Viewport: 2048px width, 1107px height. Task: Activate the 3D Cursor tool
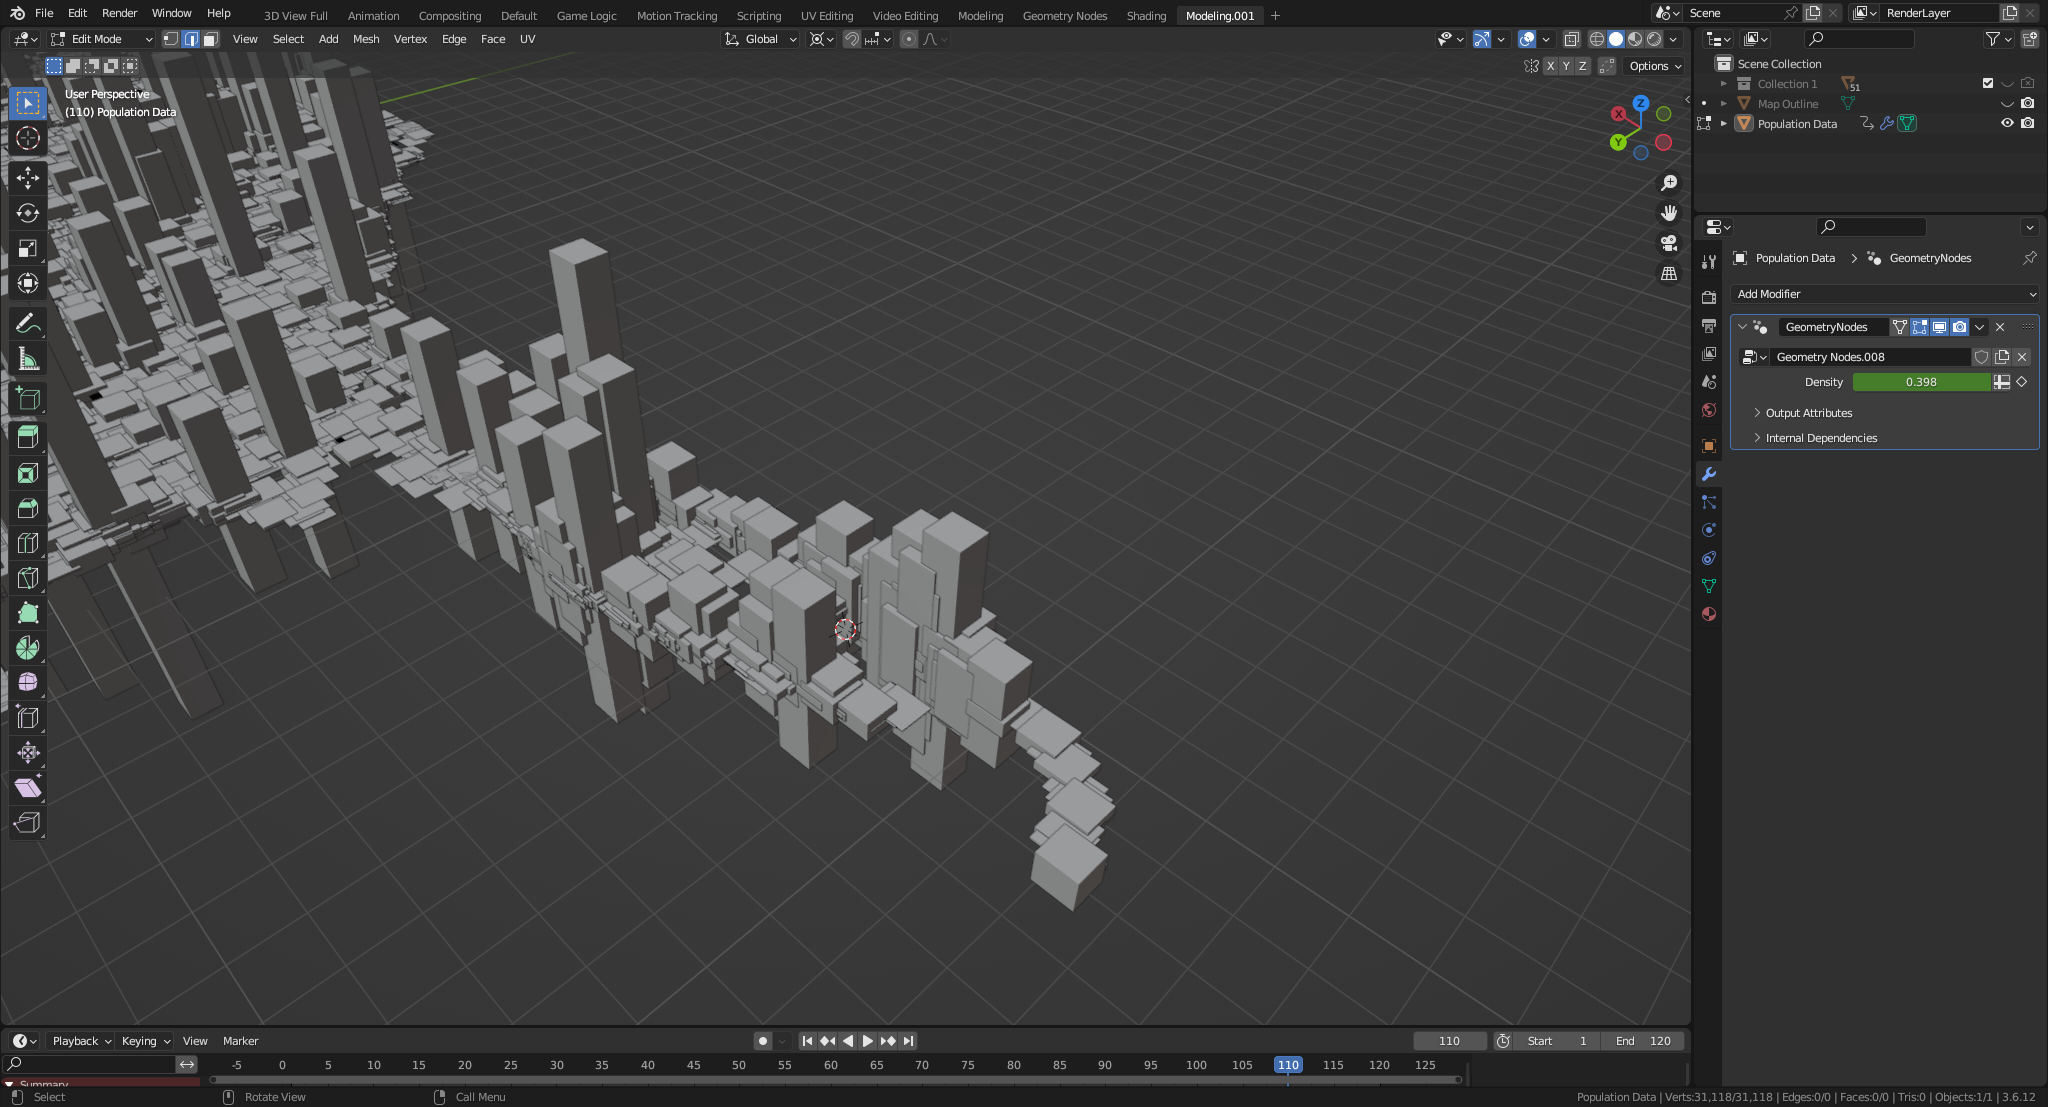click(x=28, y=138)
